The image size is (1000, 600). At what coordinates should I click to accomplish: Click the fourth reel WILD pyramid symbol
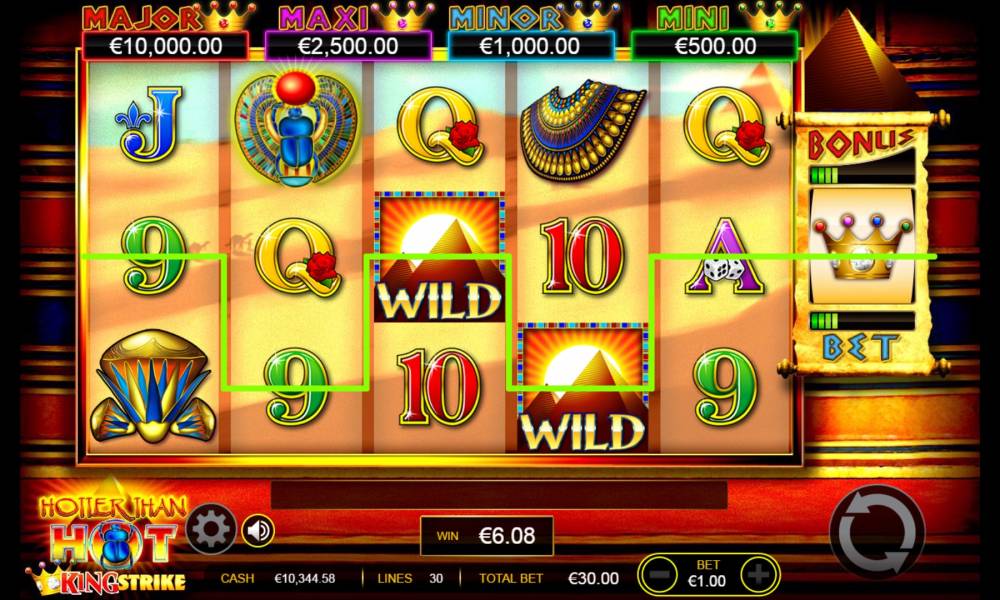(x=582, y=388)
